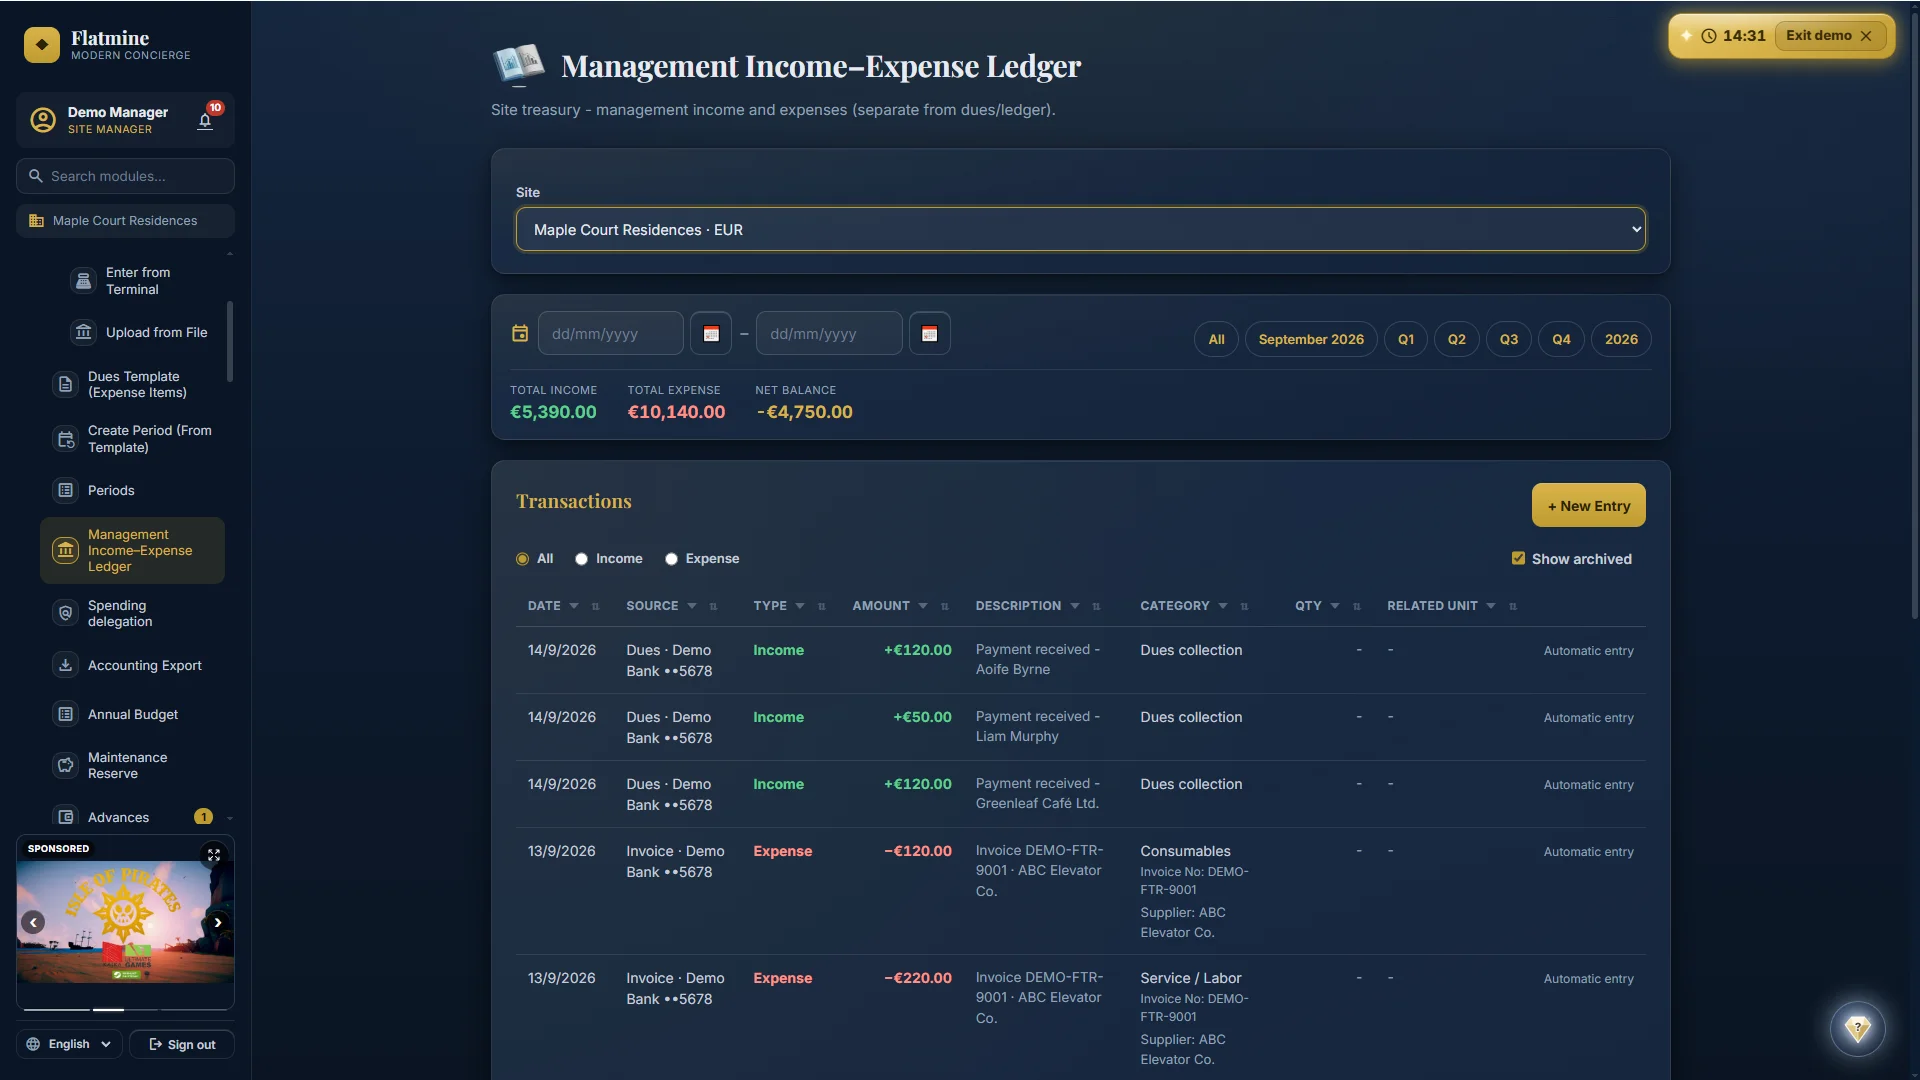1920x1080 pixels.
Task: Click the Exit demo button
Action: [x=1829, y=36]
